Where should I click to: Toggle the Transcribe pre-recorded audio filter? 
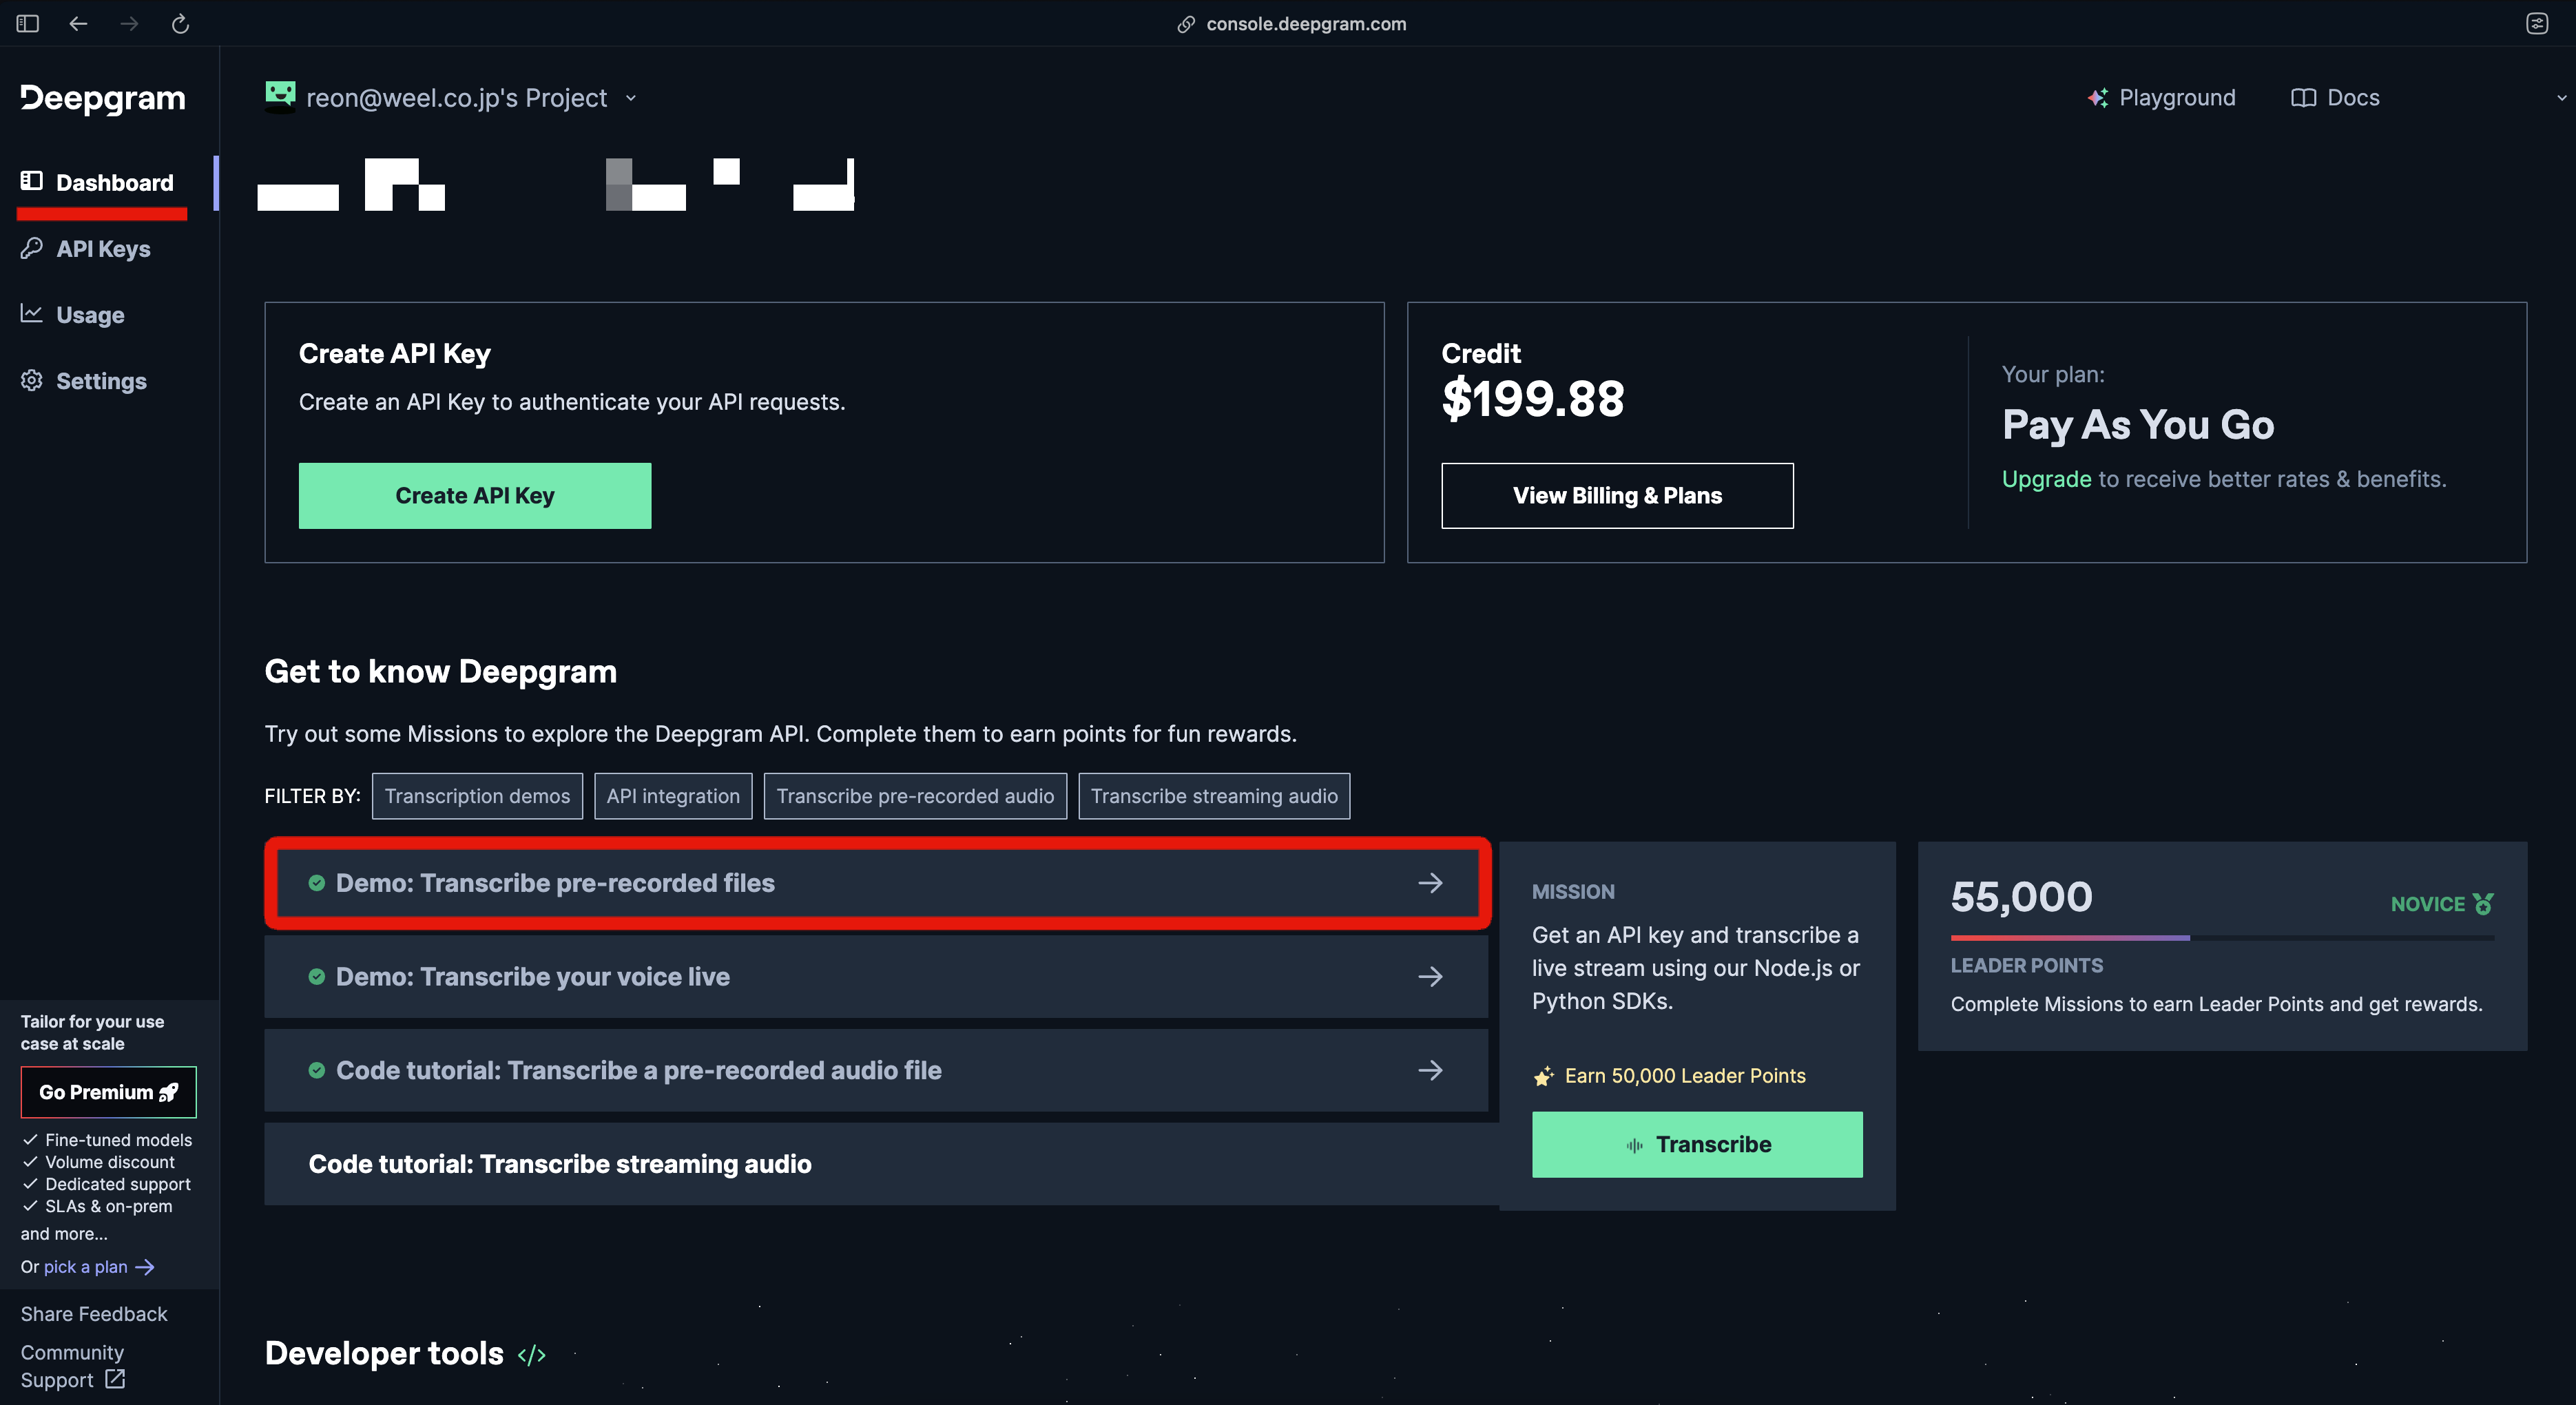tap(915, 796)
